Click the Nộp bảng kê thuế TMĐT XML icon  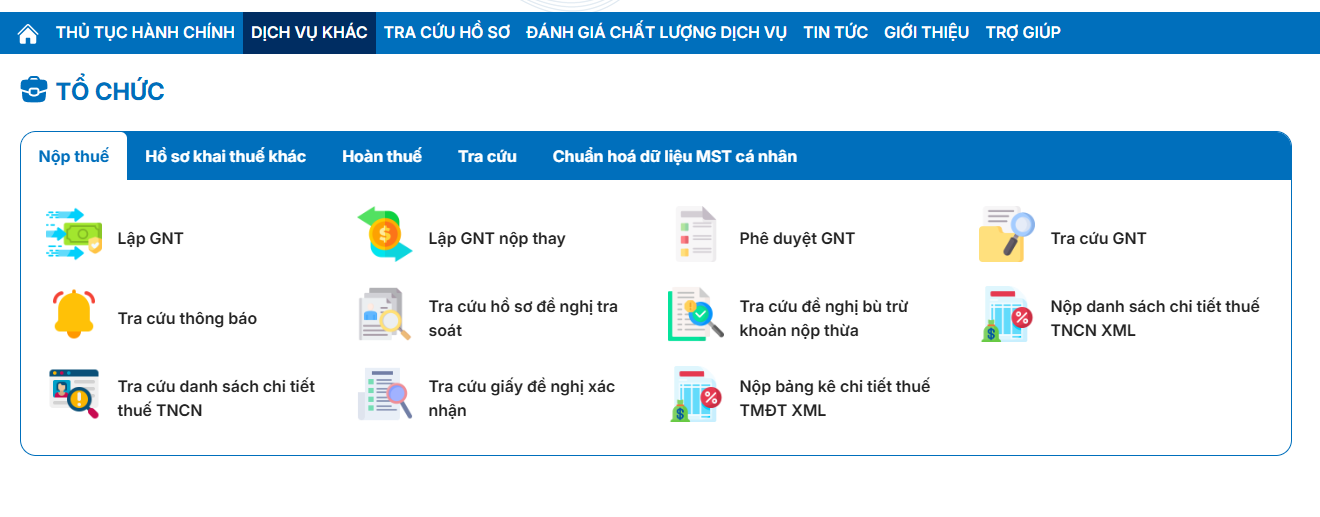tap(696, 395)
